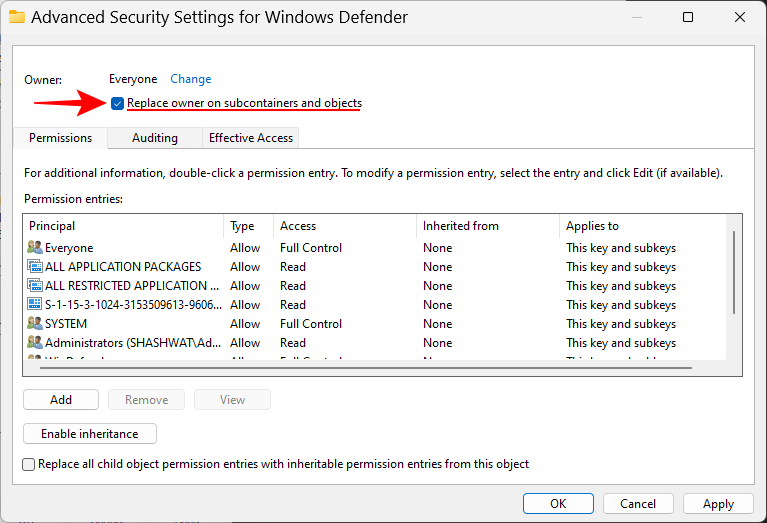Click the SYSTEM principal group icon
The image size is (767, 523).
pyautogui.click(x=35, y=324)
